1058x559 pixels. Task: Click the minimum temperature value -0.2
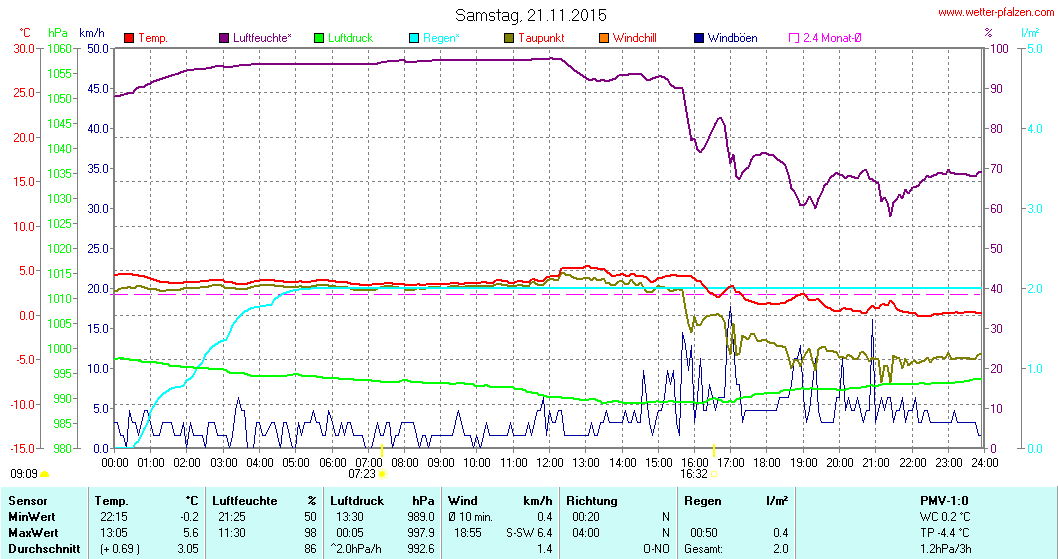pyautogui.click(x=190, y=517)
